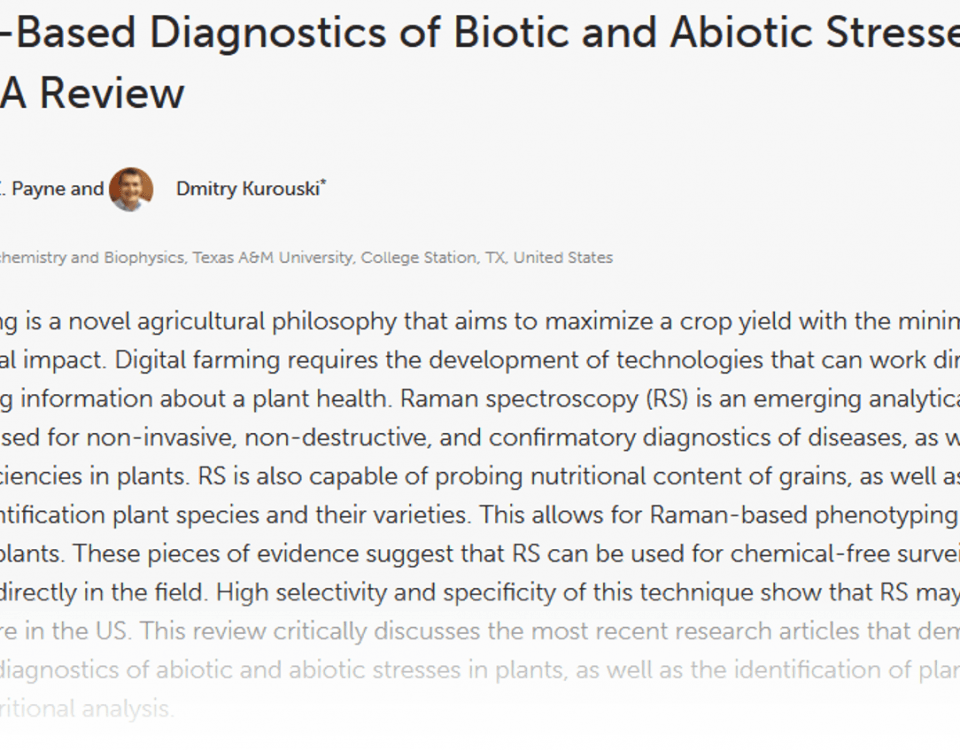Click the 'A Review' title line
Screen dimensions: 960x750
92,93
